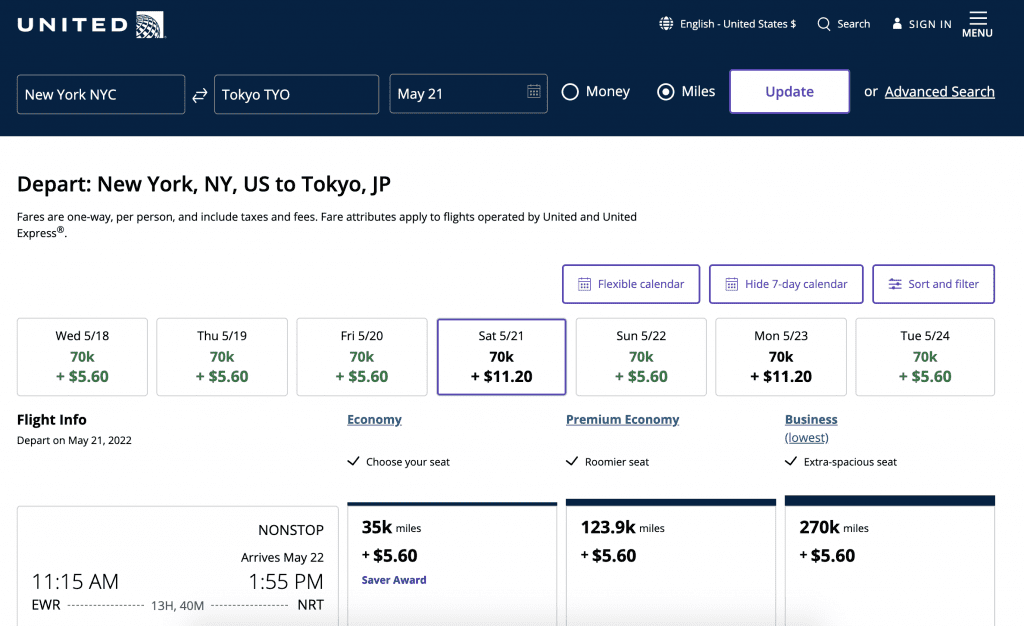1024x626 pixels.
Task: Click the Update button
Action: (x=789, y=91)
